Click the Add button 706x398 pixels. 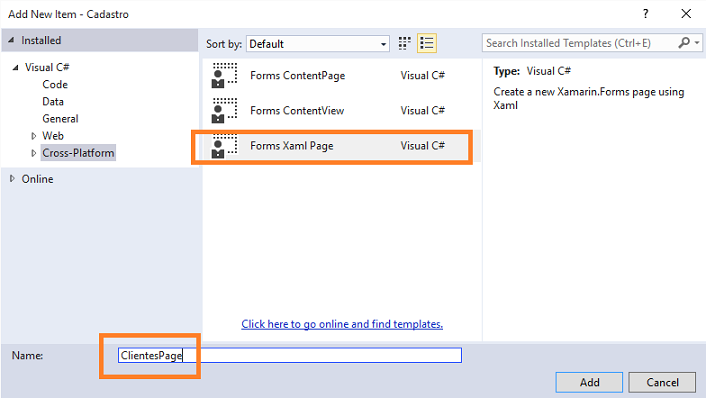(x=589, y=382)
